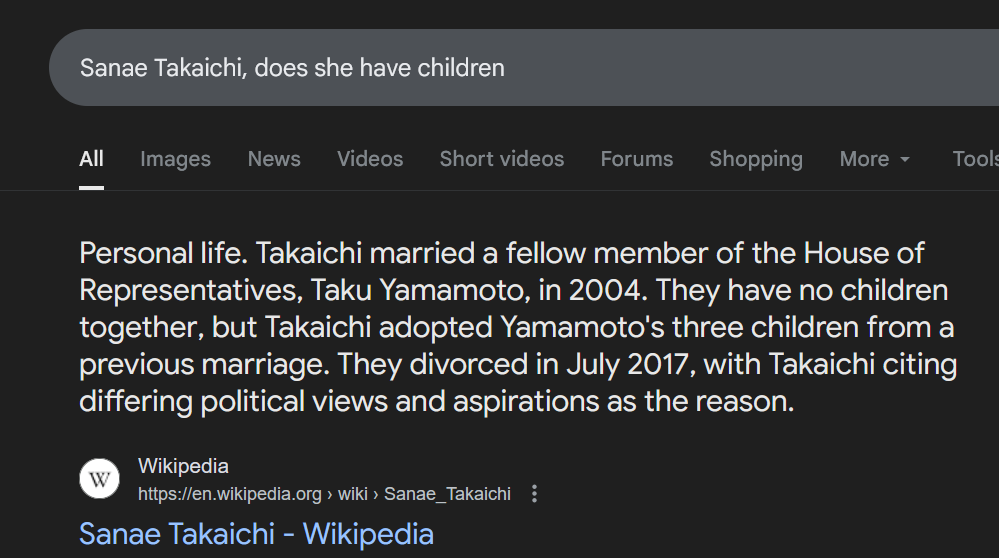The height and width of the screenshot is (558, 999).
Task: Open the three-dot menu for the Wikipedia result
Action: click(535, 494)
